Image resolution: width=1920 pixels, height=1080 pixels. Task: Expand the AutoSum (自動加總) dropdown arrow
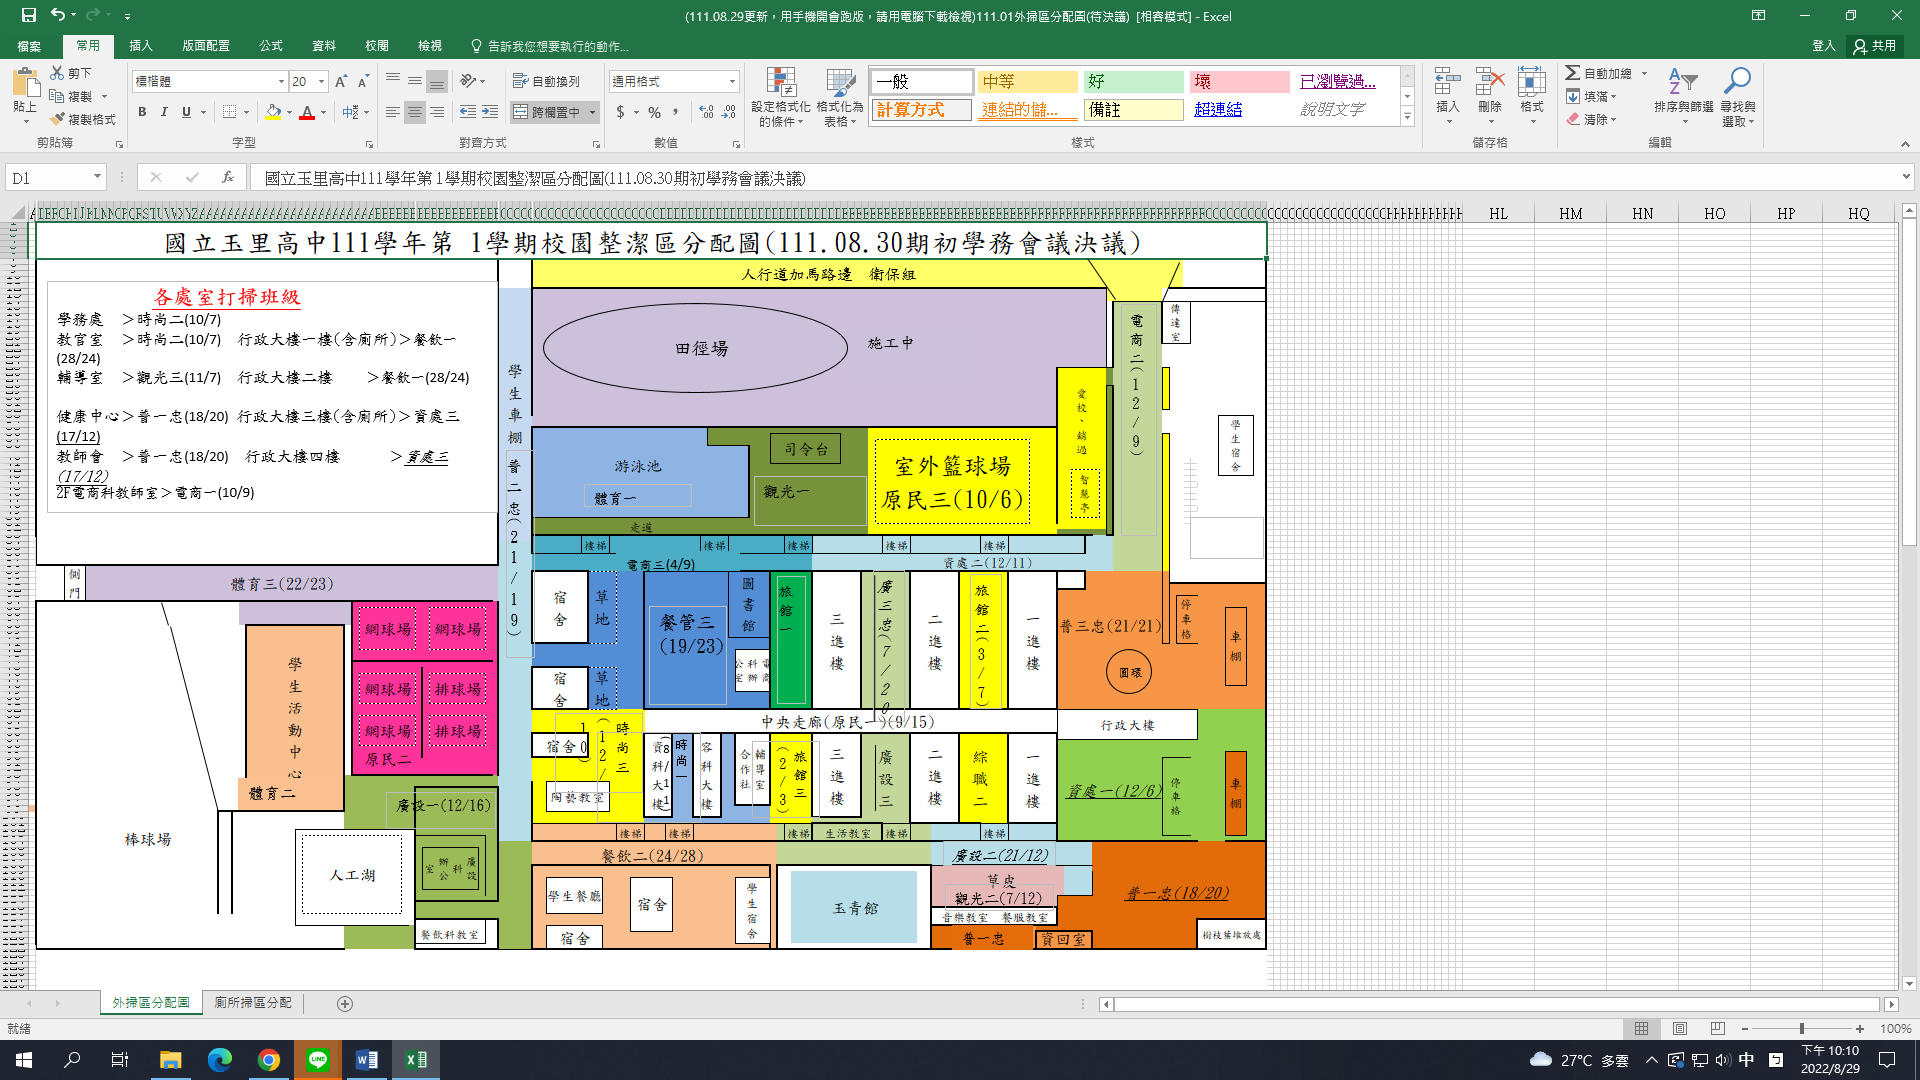[1644, 73]
